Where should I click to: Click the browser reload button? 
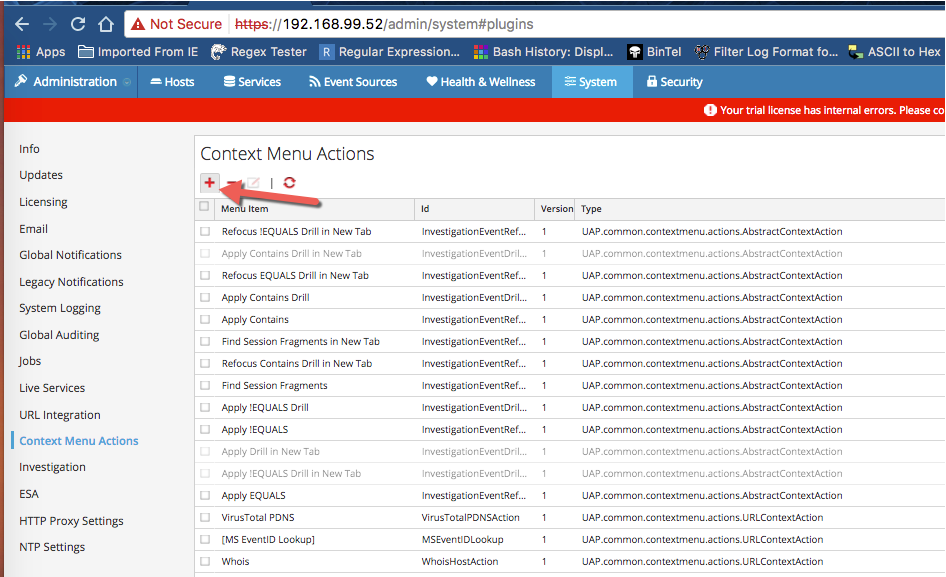tap(78, 24)
